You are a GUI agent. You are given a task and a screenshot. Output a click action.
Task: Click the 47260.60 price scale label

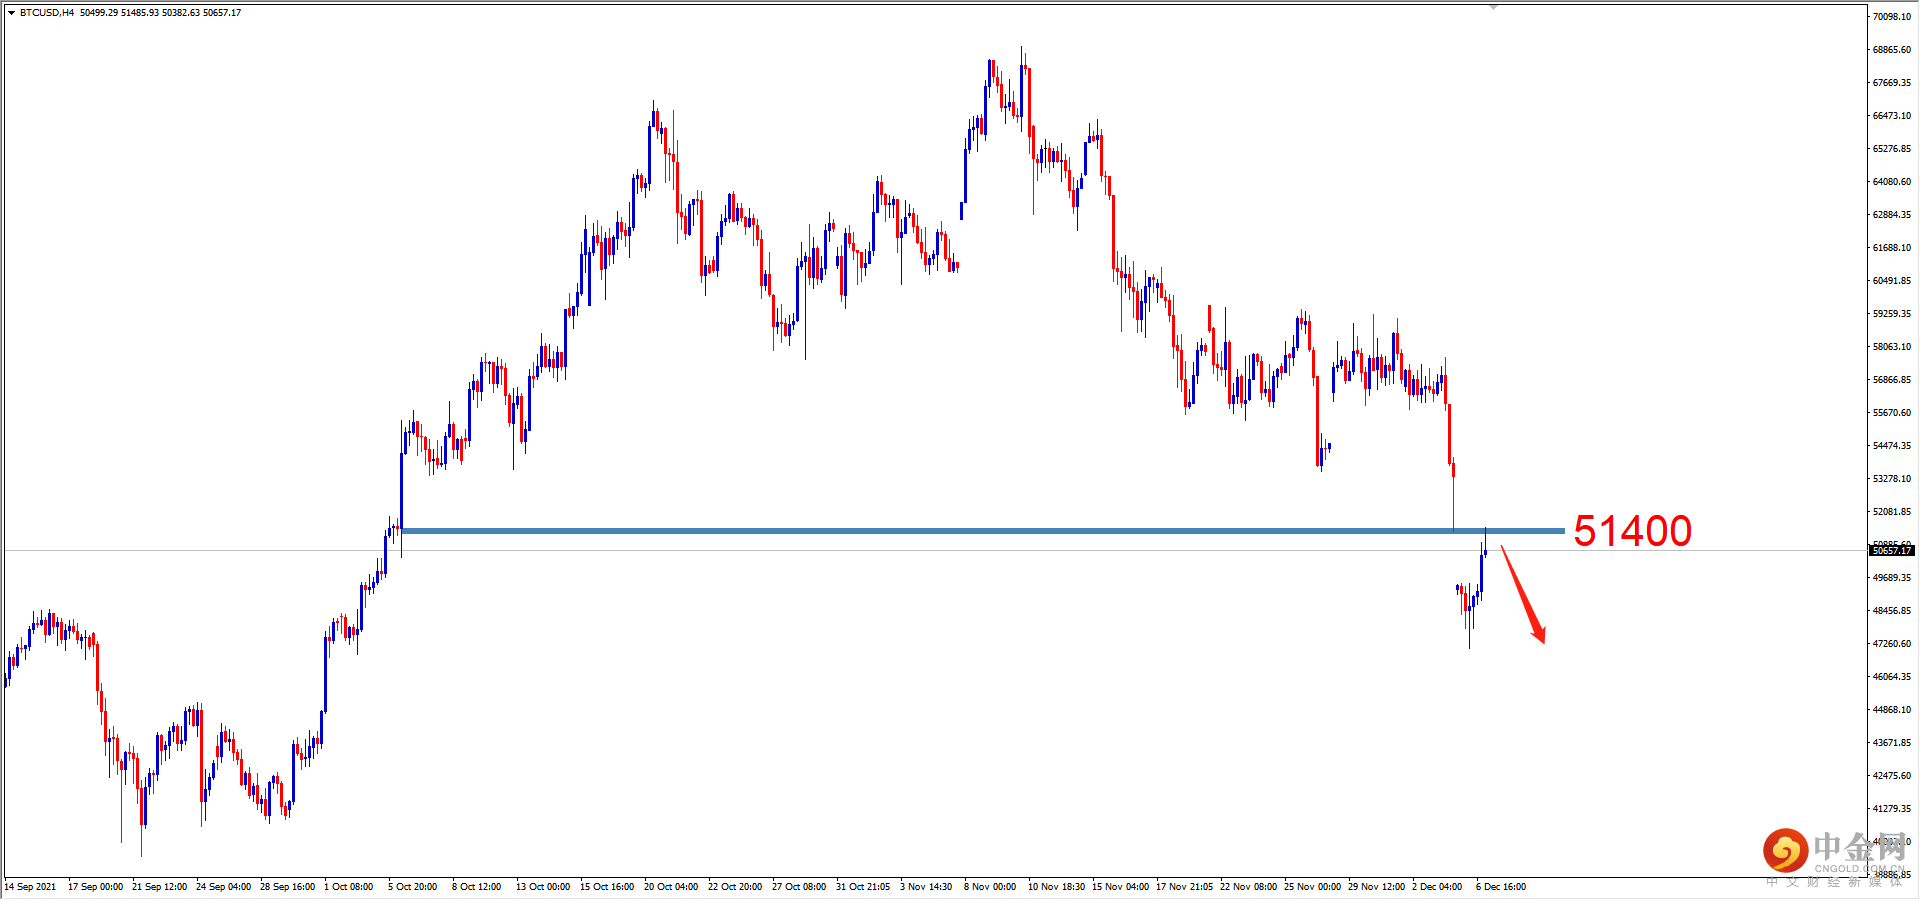tap(1892, 644)
